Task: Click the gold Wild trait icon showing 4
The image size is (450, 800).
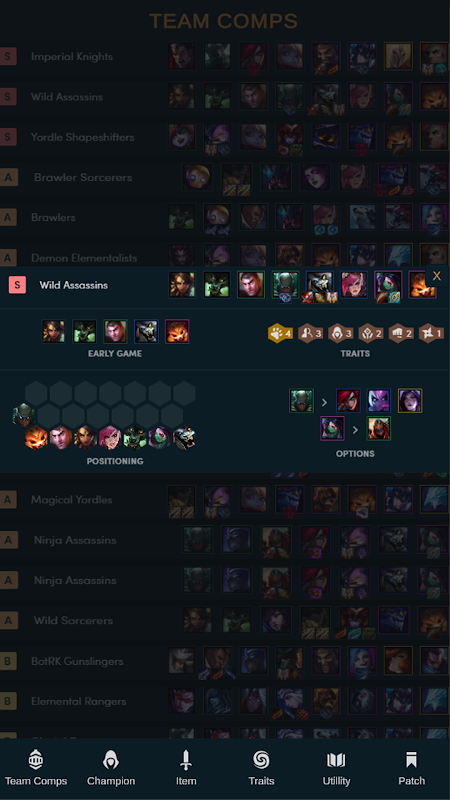Action: 281,334
